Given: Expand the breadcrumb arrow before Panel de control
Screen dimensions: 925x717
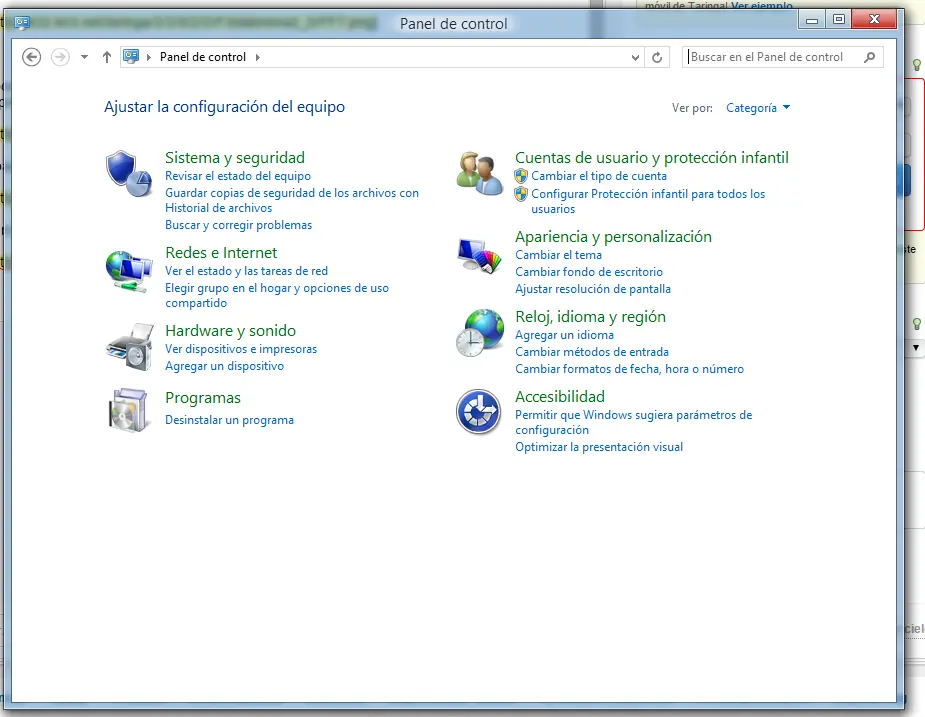Looking at the screenshot, I should 149,57.
